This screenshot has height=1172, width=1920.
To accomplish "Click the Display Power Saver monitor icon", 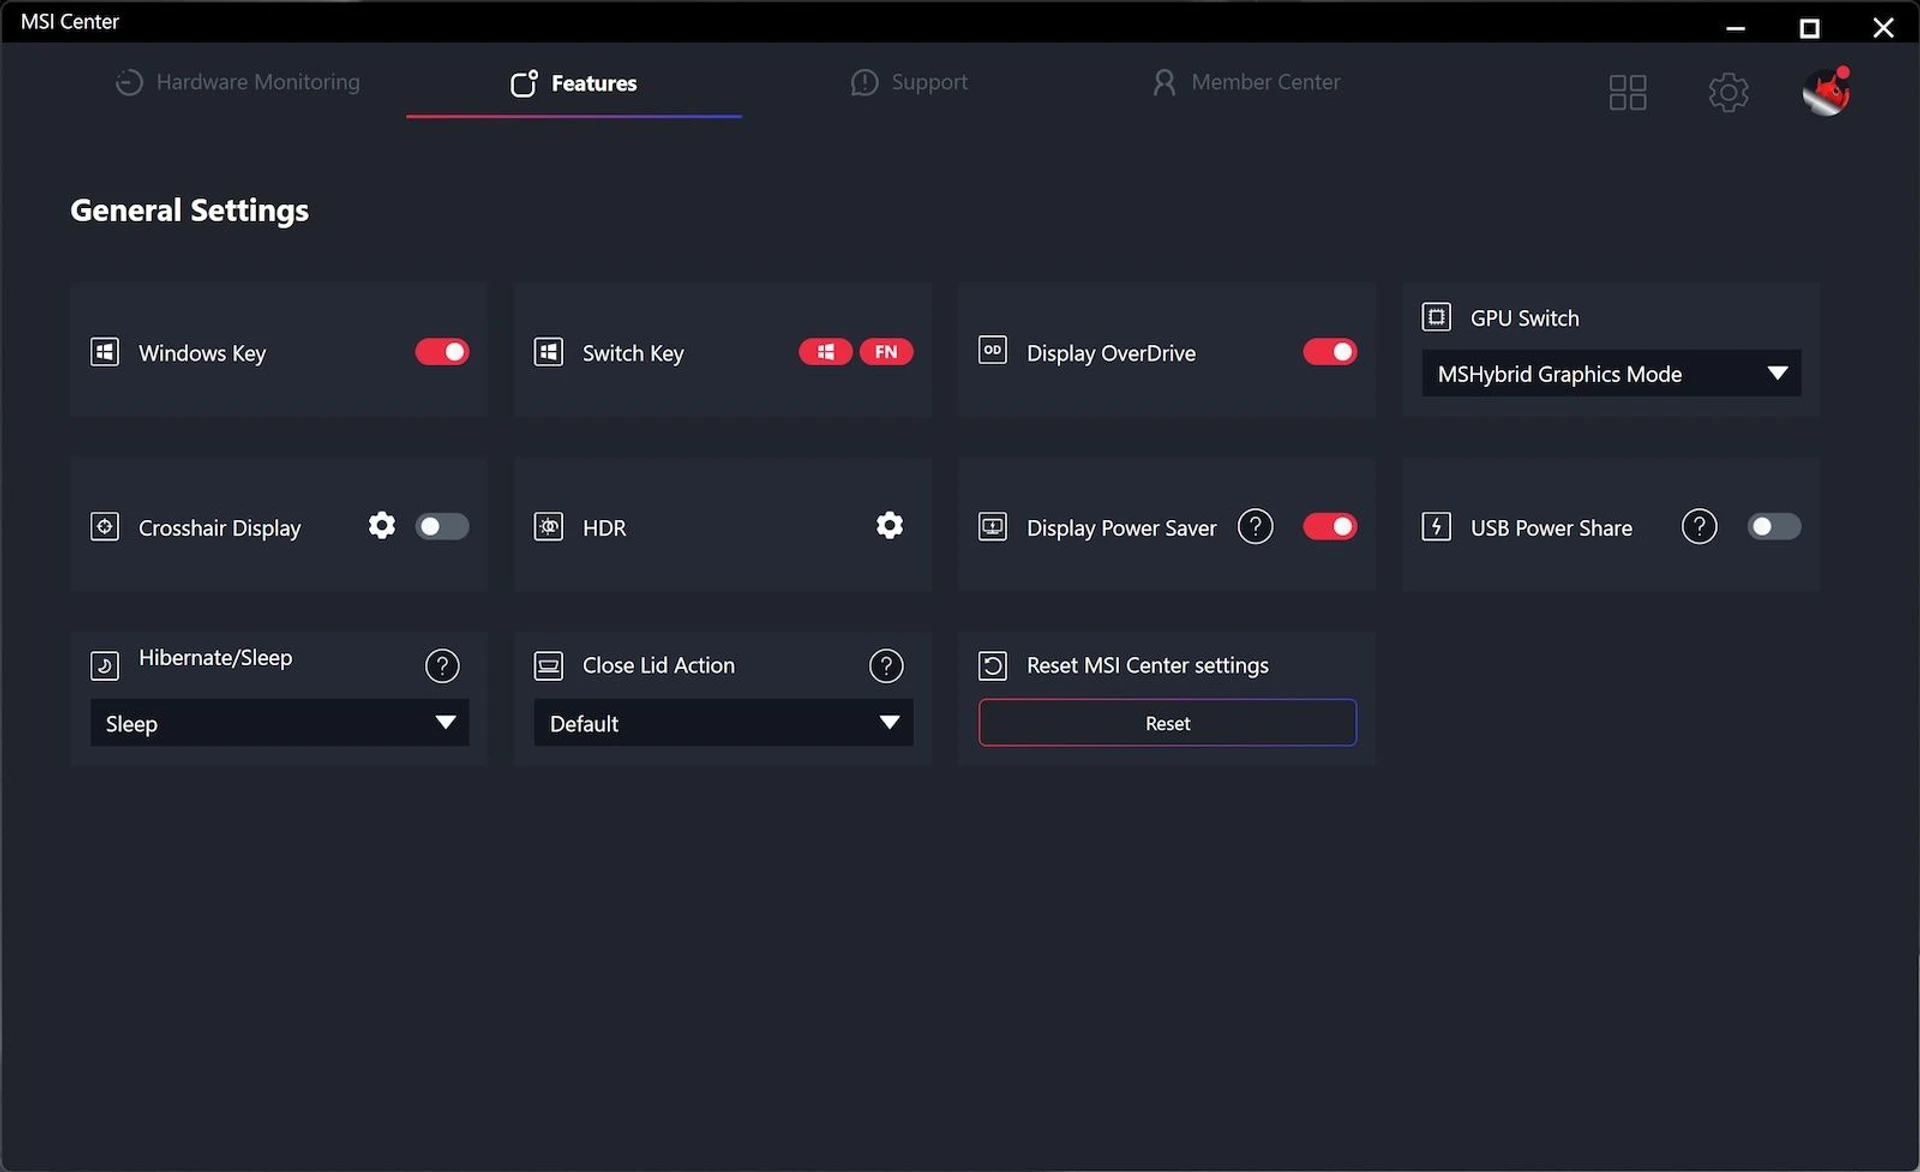I will click(992, 526).
